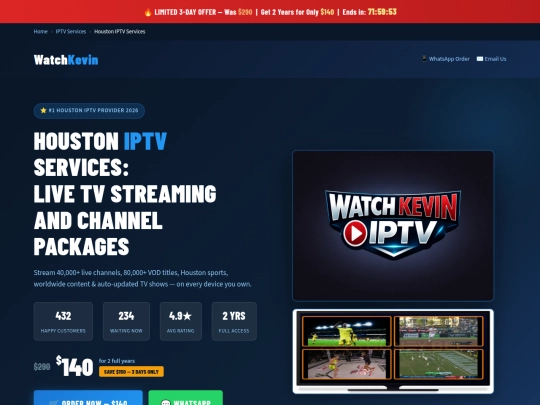
Task: Open the Email Us link
Action: 495,59
